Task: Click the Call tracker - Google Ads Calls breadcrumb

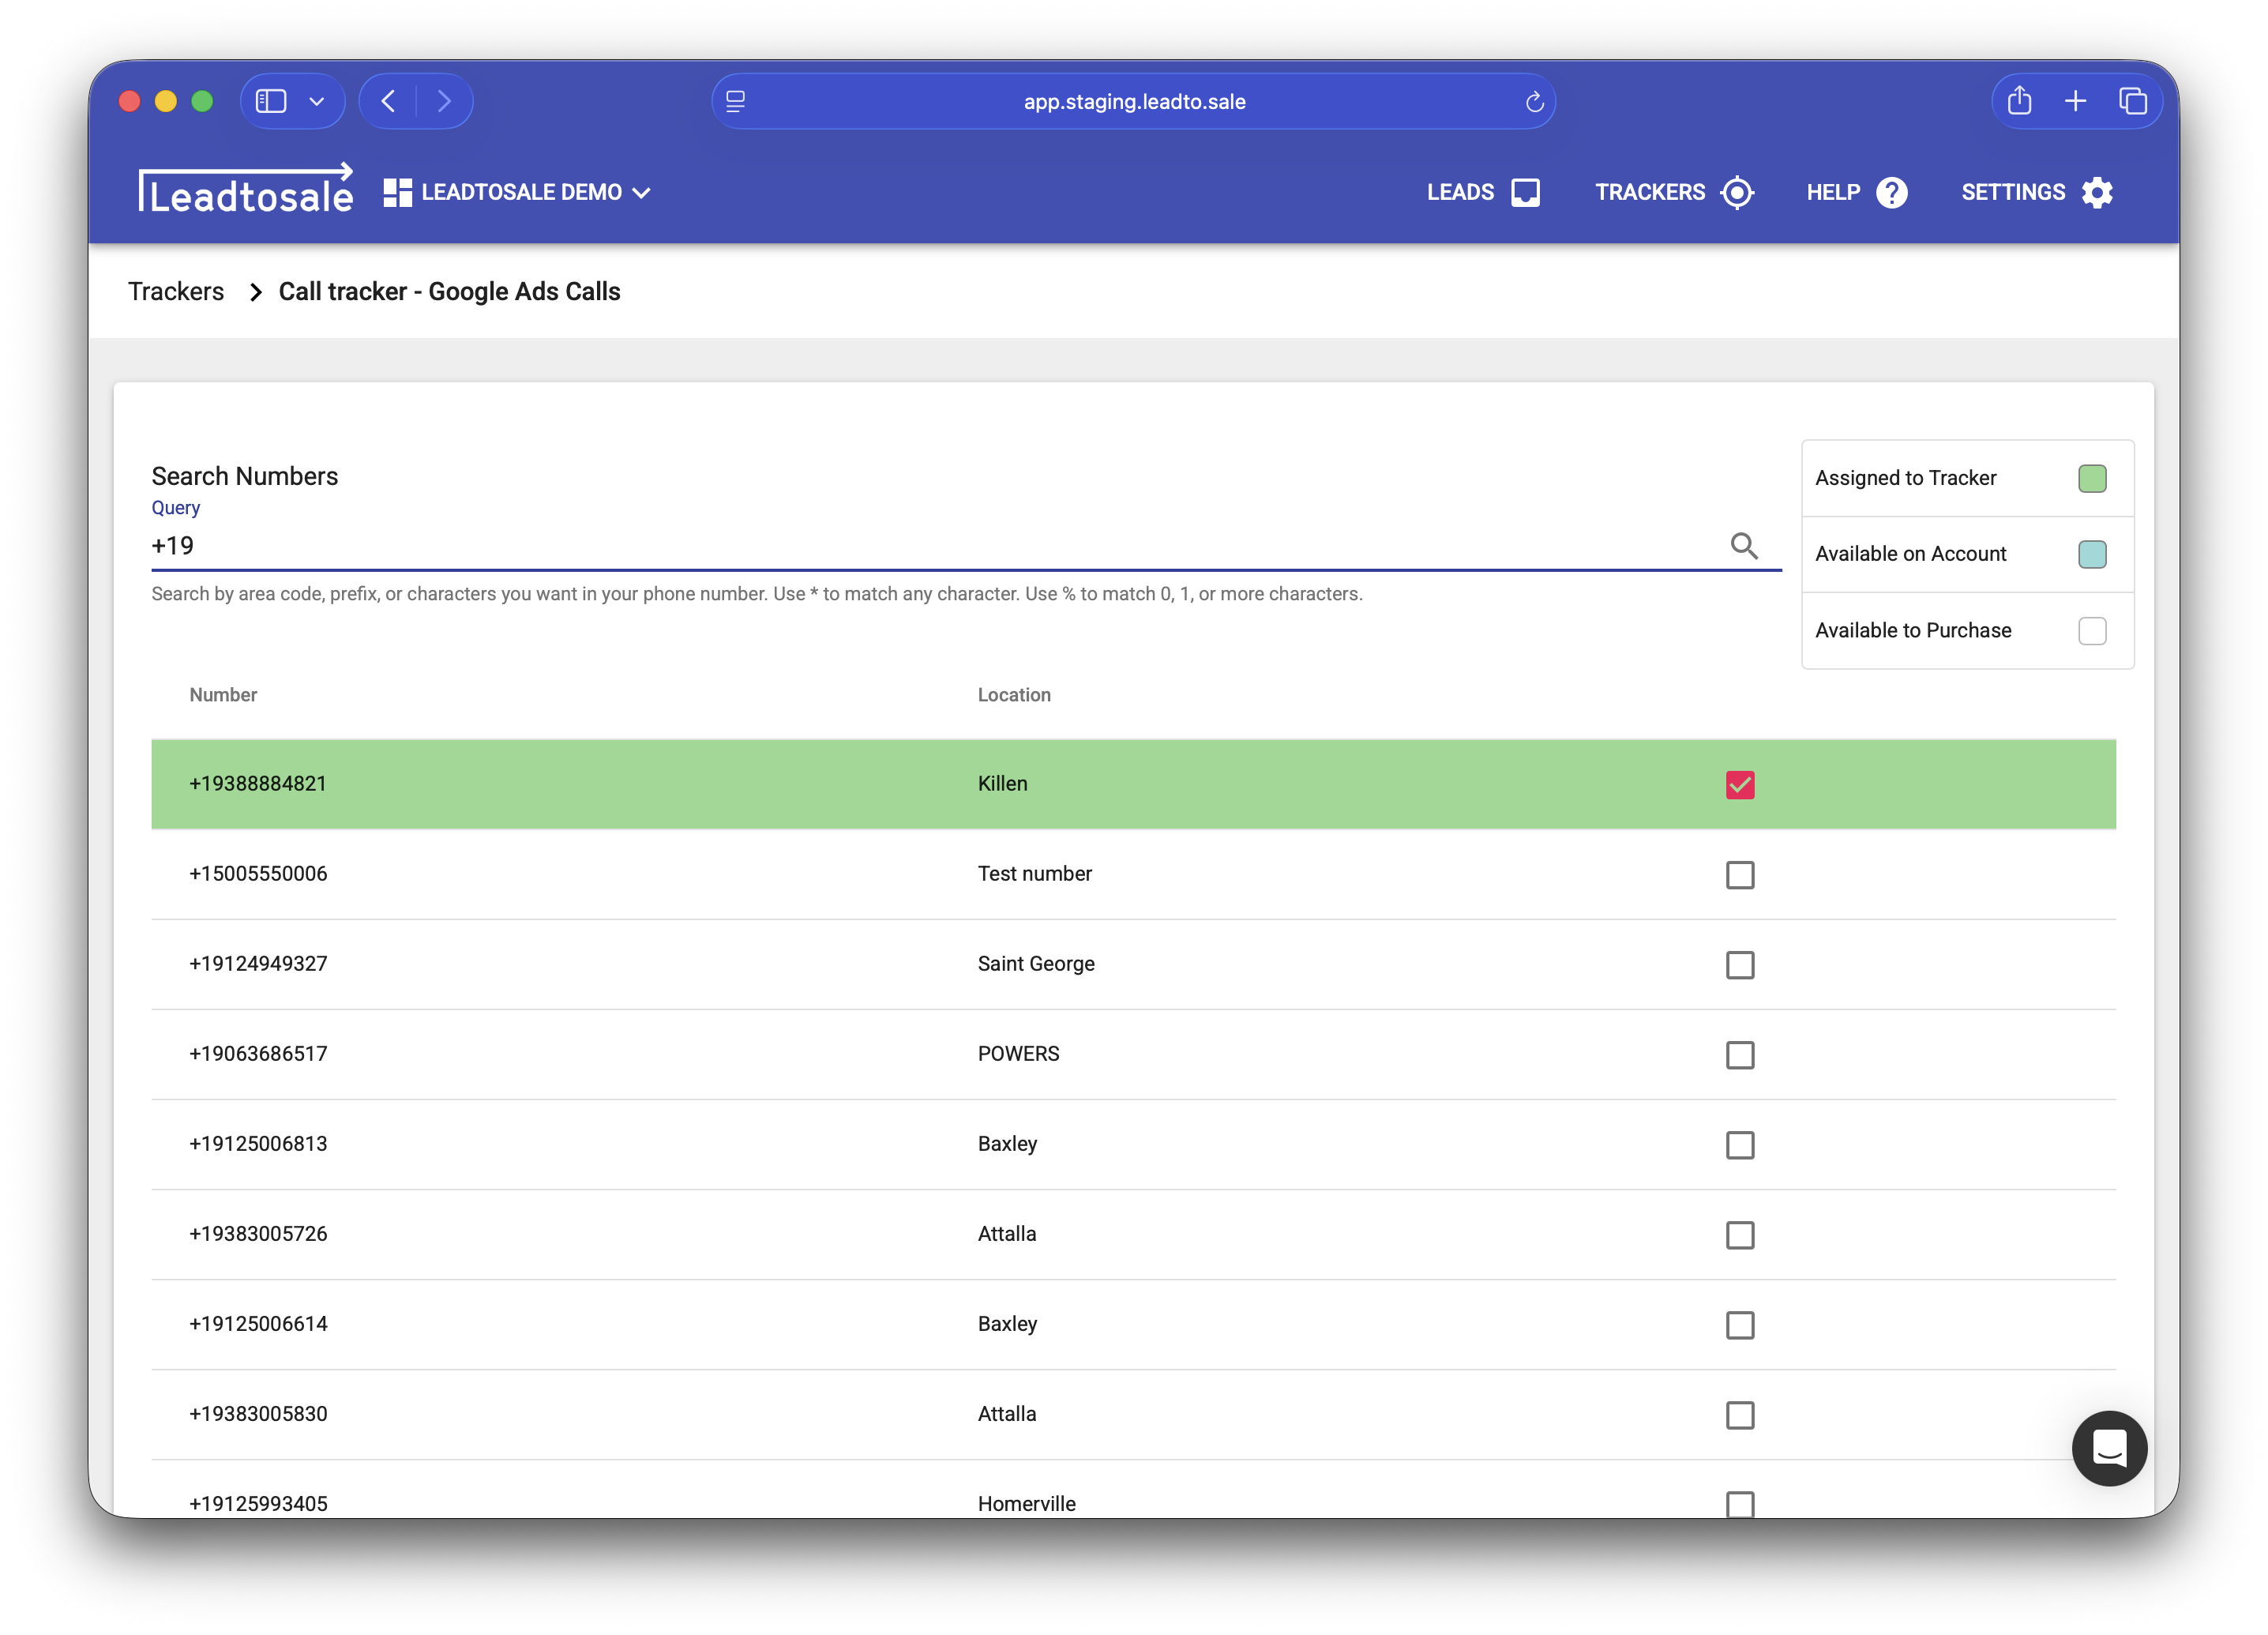Action: pyautogui.click(x=449, y=291)
